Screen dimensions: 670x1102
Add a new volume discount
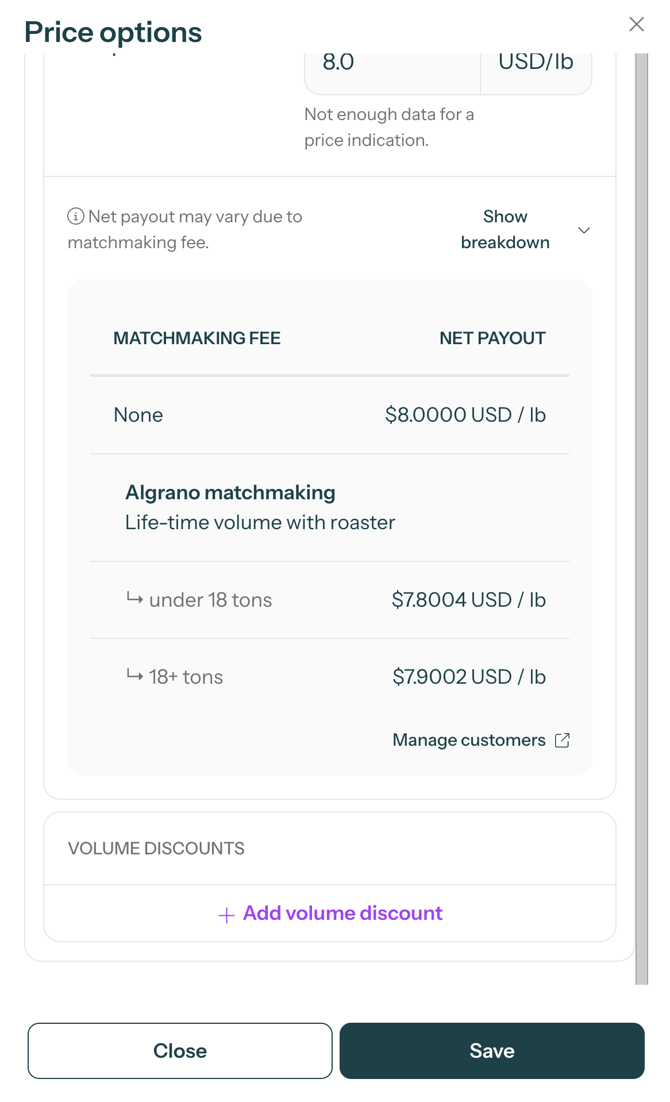pyautogui.click(x=330, y=914)
